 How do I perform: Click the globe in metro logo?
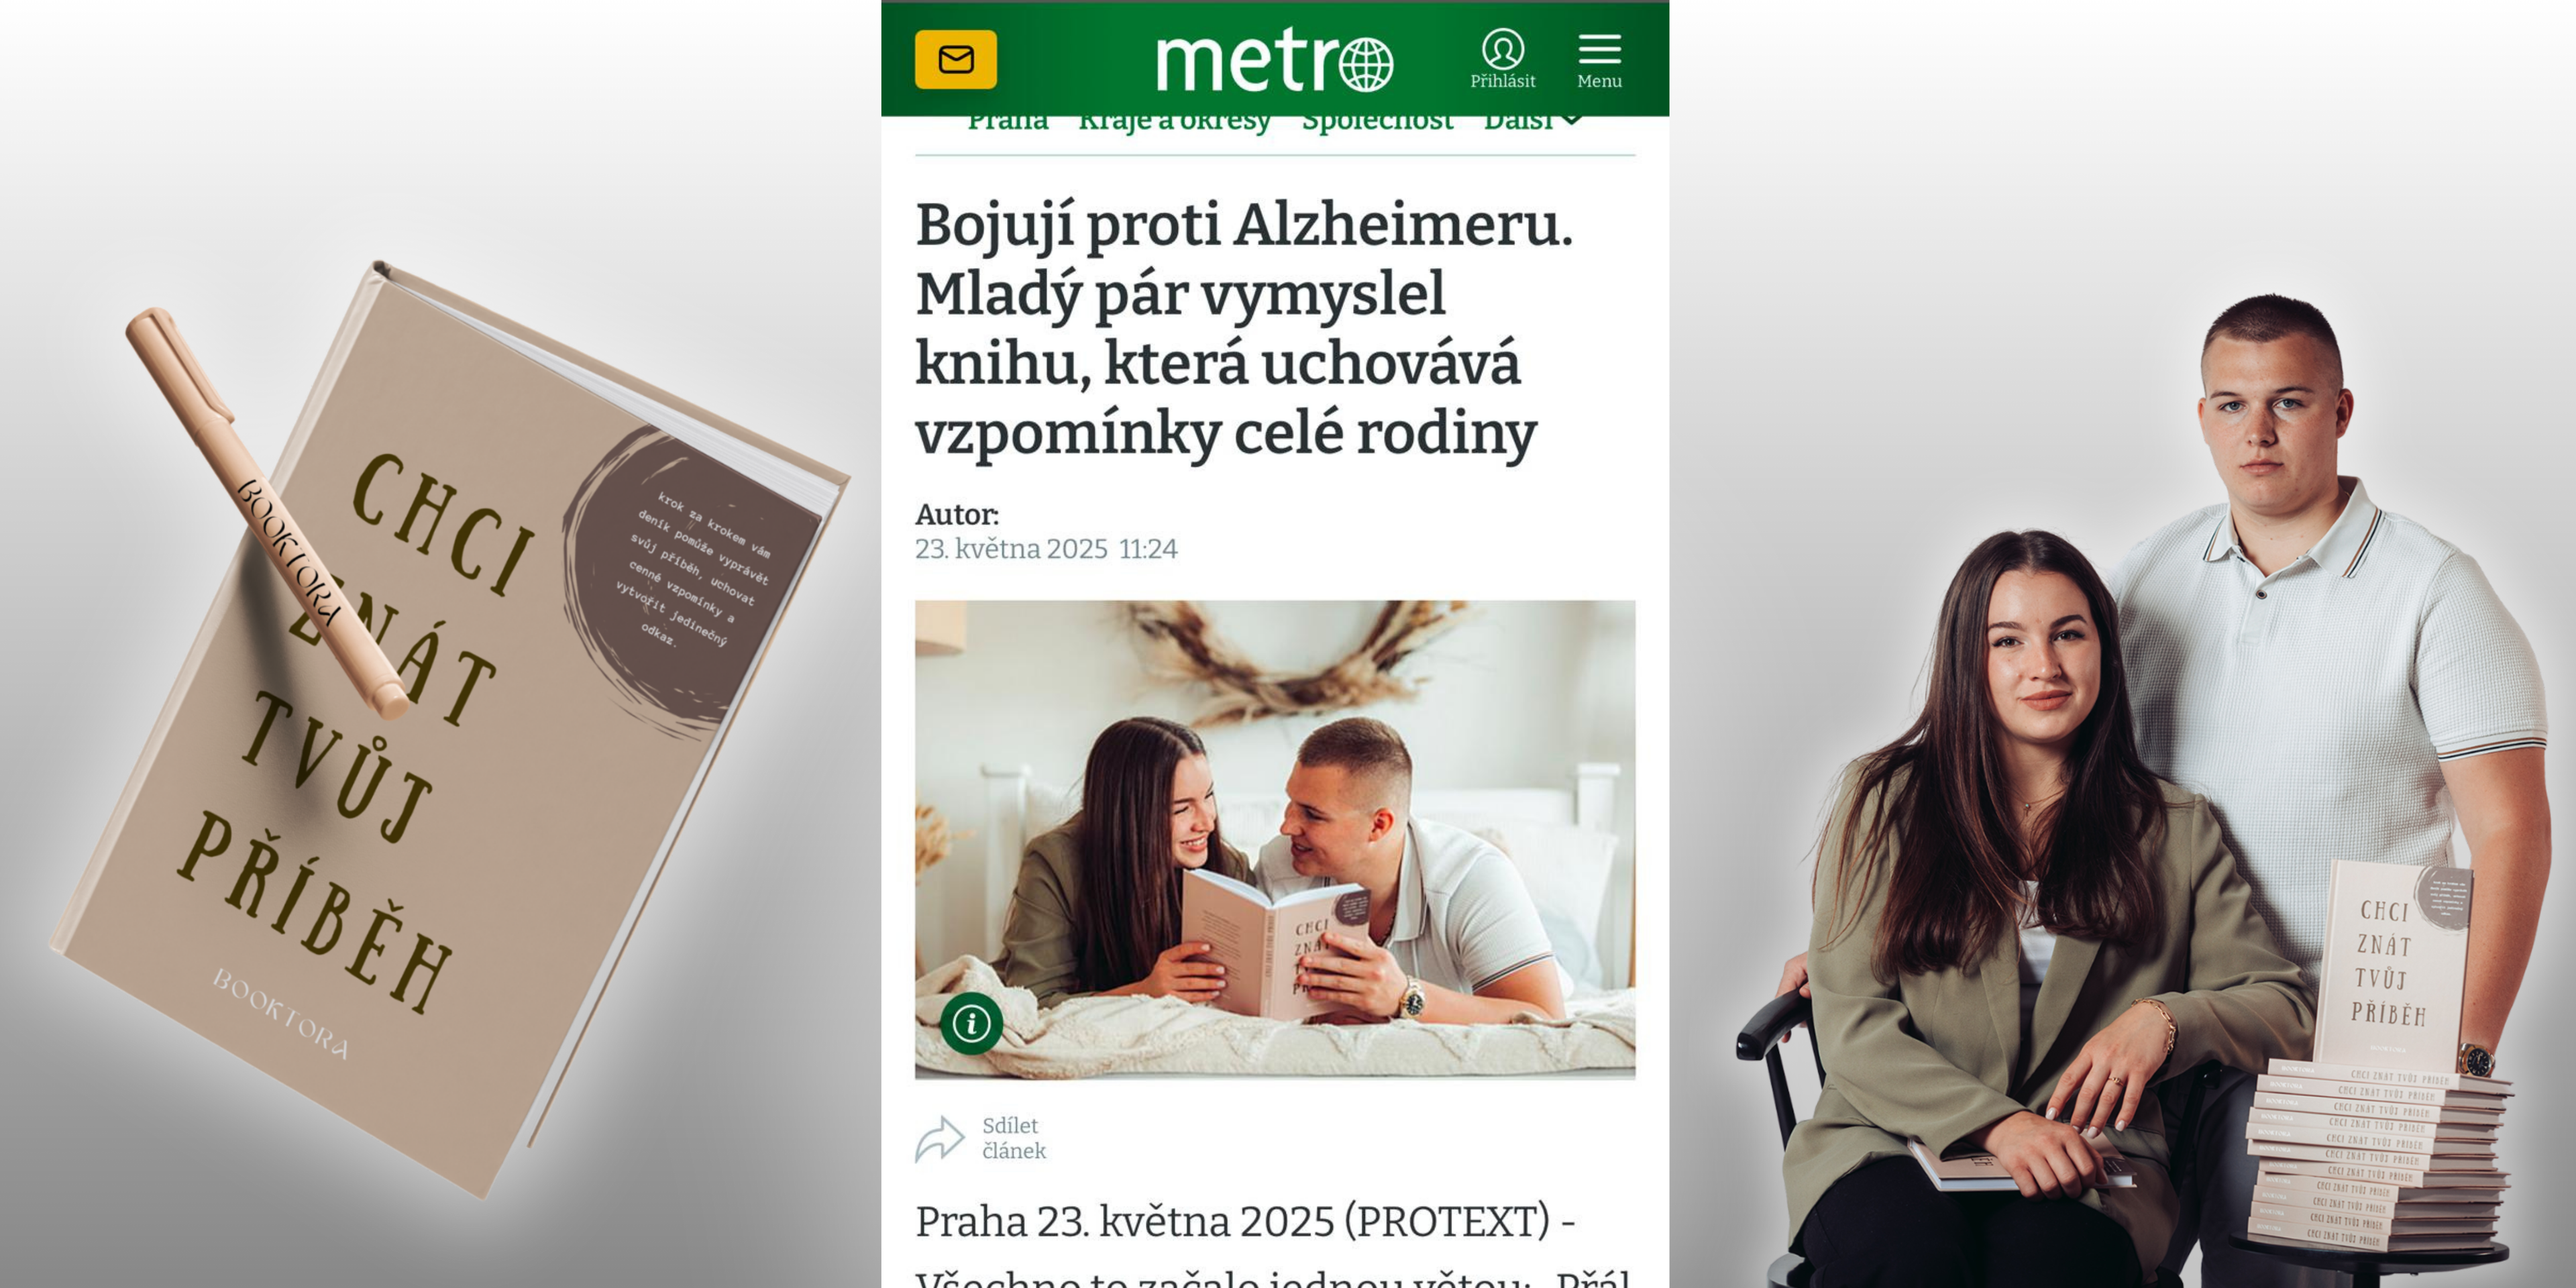1366,64
